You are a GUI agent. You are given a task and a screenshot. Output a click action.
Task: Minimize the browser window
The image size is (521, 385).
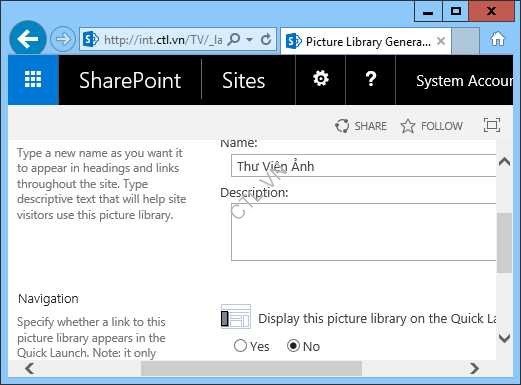pyautogui.click(x=428, y=12)
